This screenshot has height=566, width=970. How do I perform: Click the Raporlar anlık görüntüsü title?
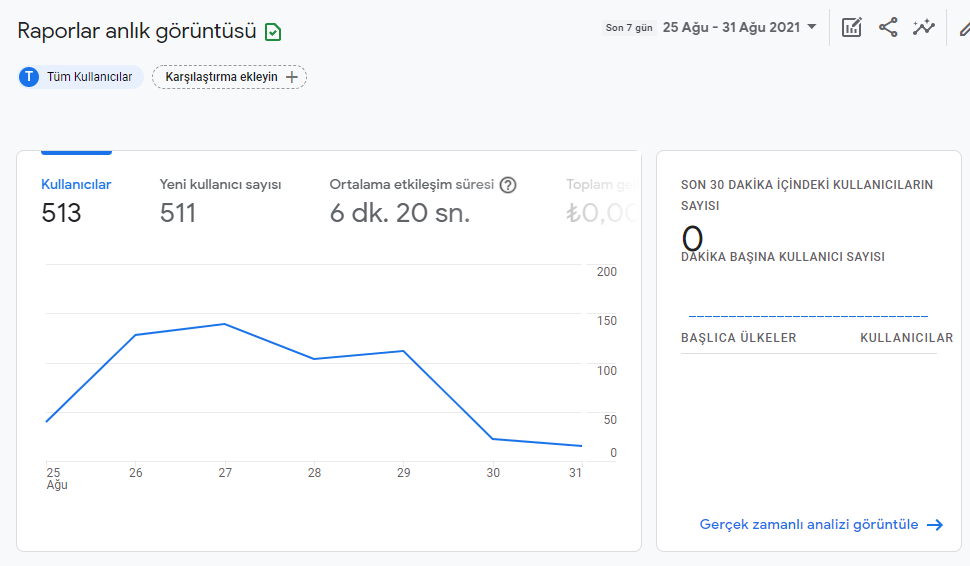point(137,31)
